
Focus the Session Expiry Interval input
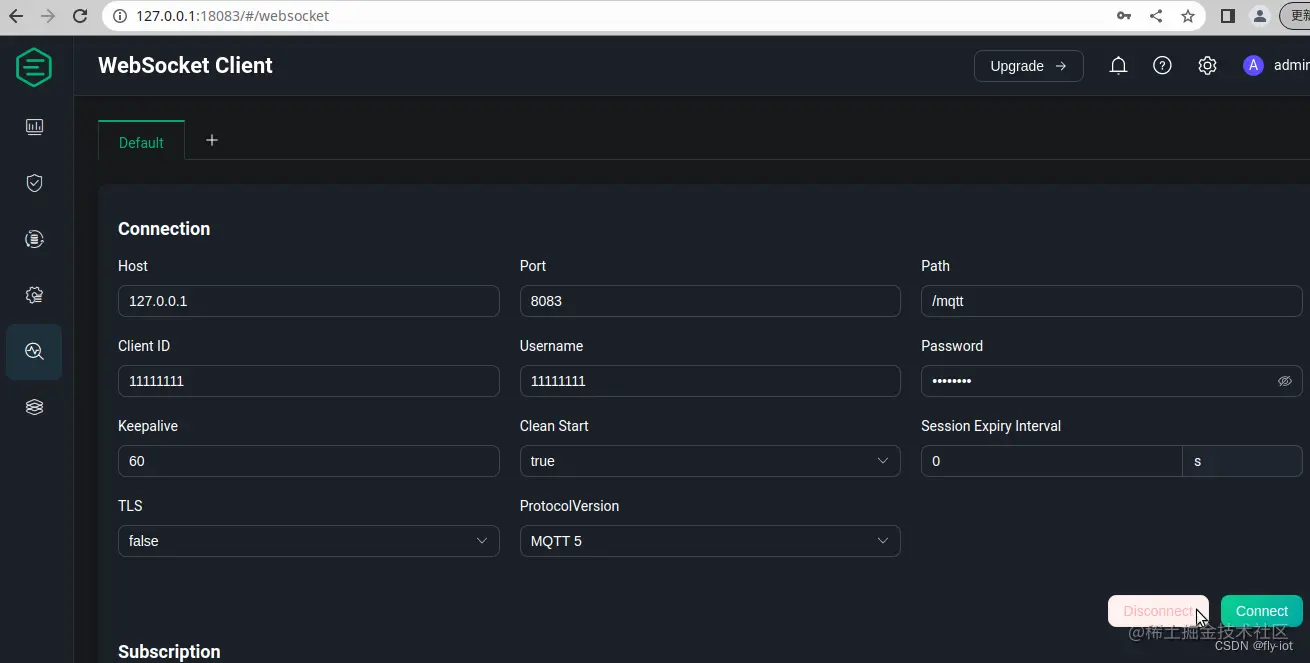(1051, 461)
